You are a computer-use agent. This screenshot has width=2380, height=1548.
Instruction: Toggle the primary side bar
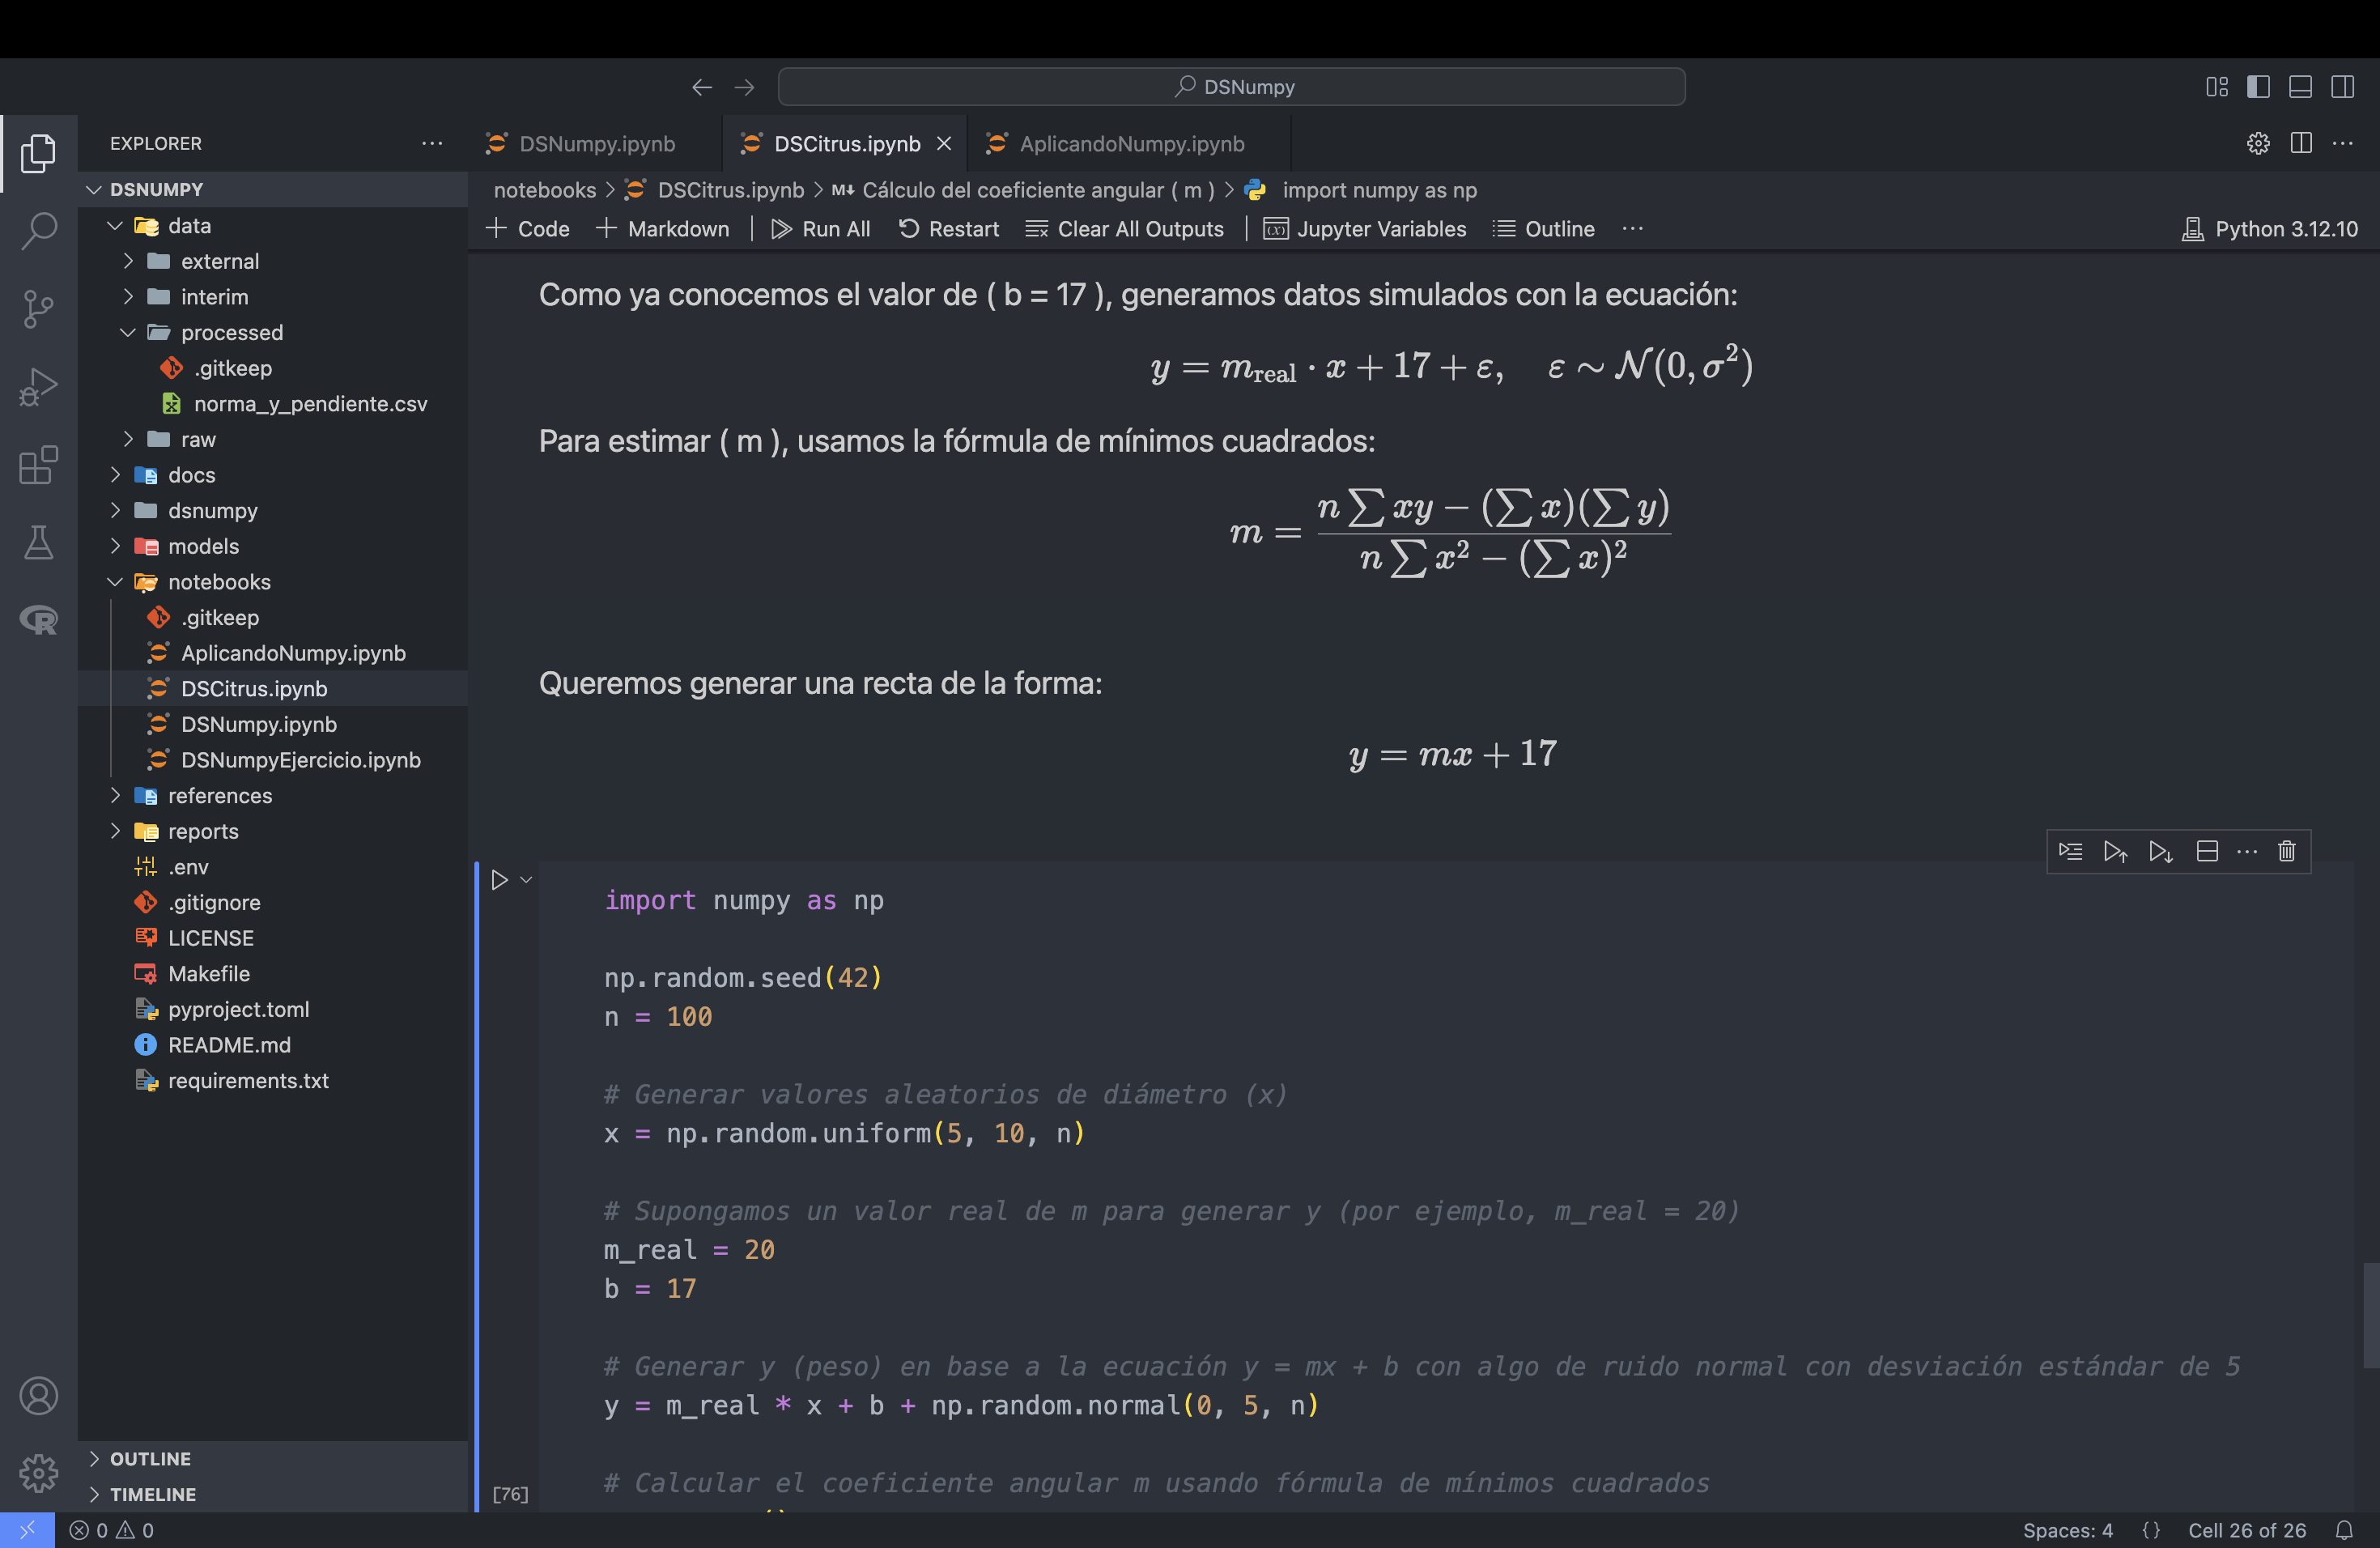pyautogui.click(x=2258, y=87)
